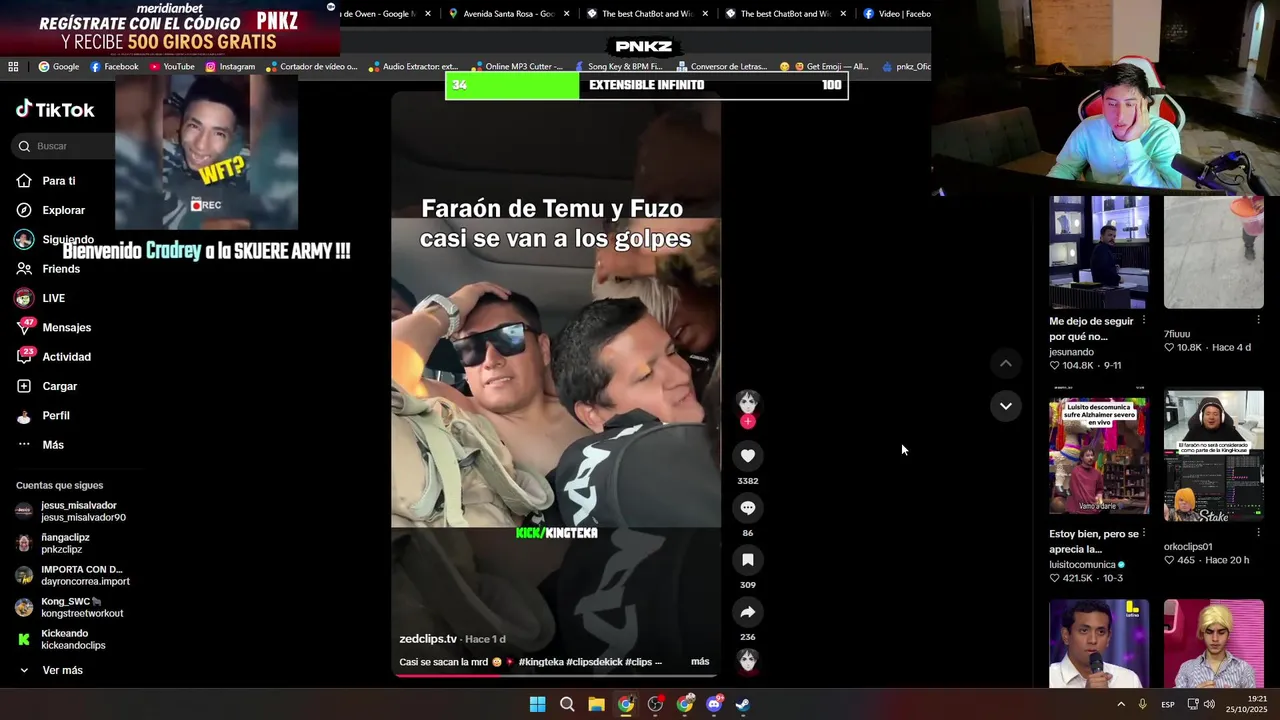Click the Cargar plus icon
This screenshot has height=720, width=1280.
[x=24, y=386]
